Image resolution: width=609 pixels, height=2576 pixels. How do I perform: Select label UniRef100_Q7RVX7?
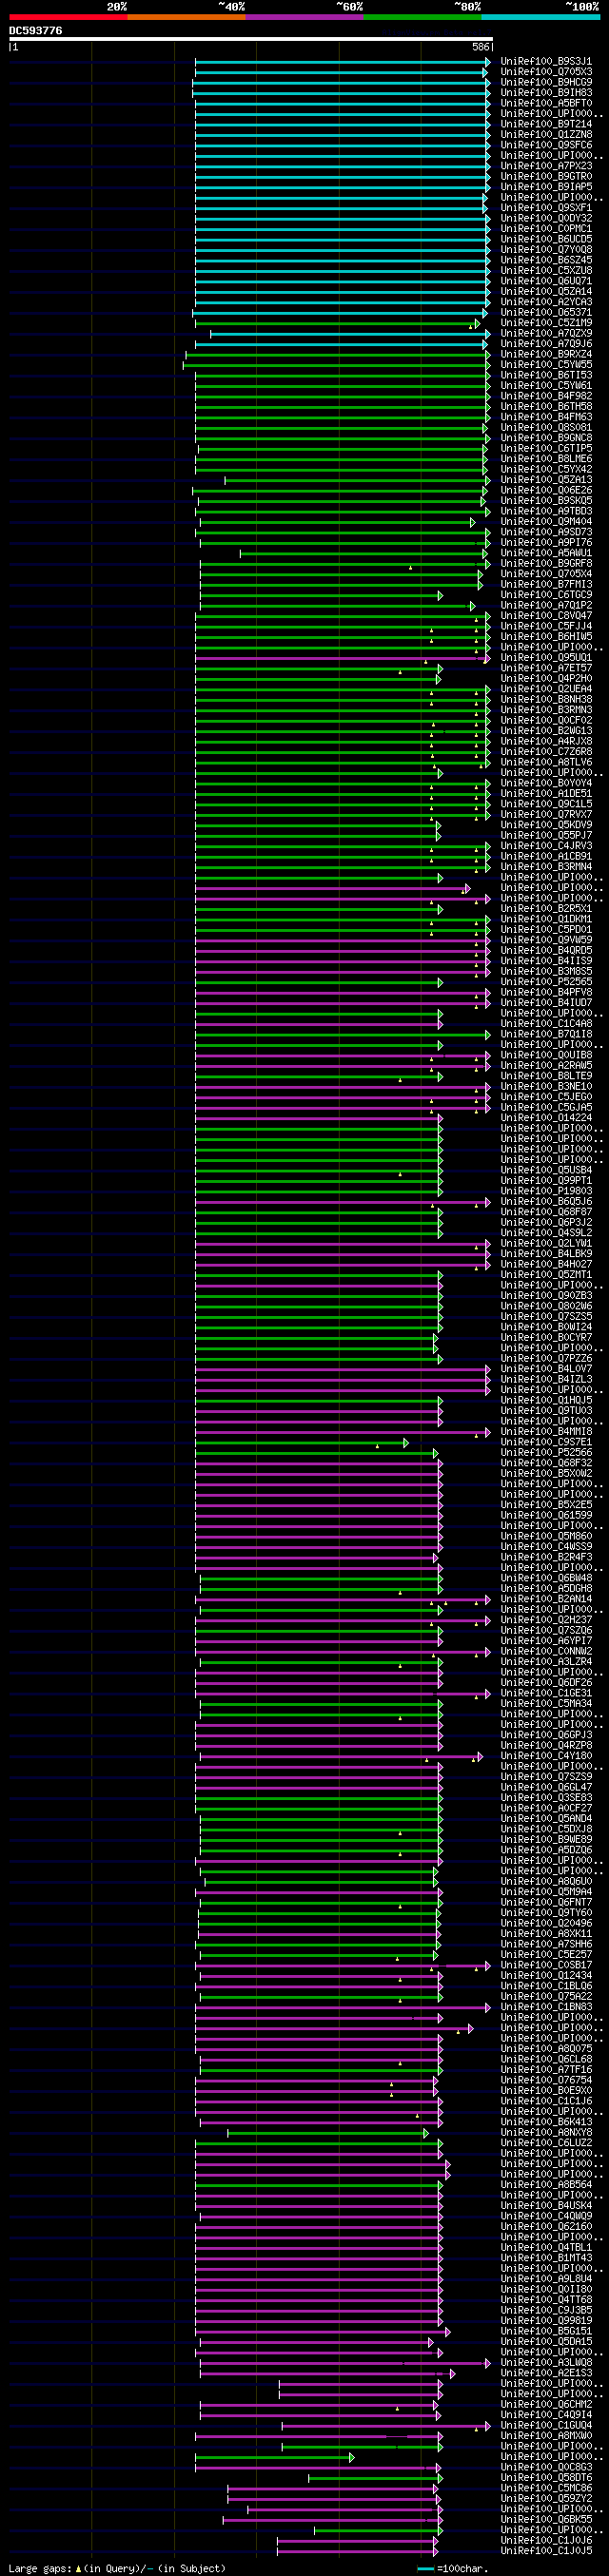pyautogui.click(x=546, y=815)
